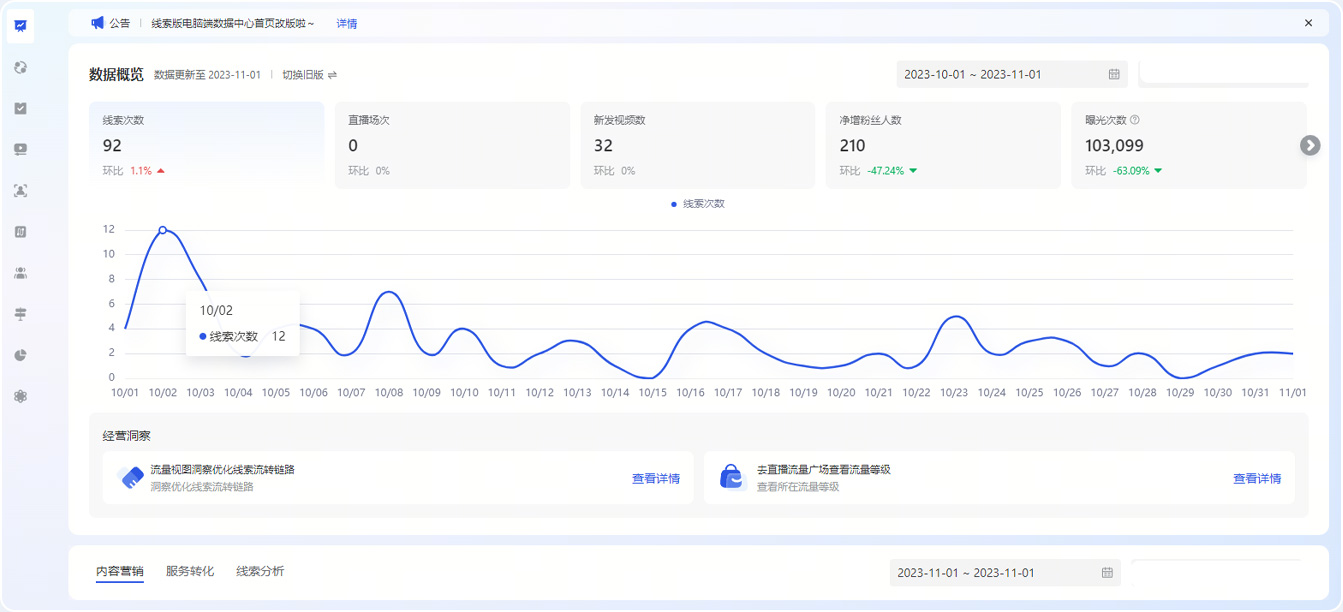Screen dimensions: 1343x612
Task: Switch to the 服务转化 tab
Action: pyautogui.click(x=190, y=571)
